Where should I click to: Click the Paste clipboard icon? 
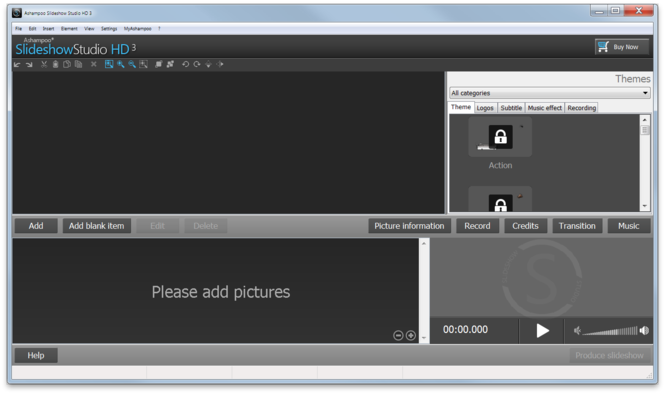(56, 64)
